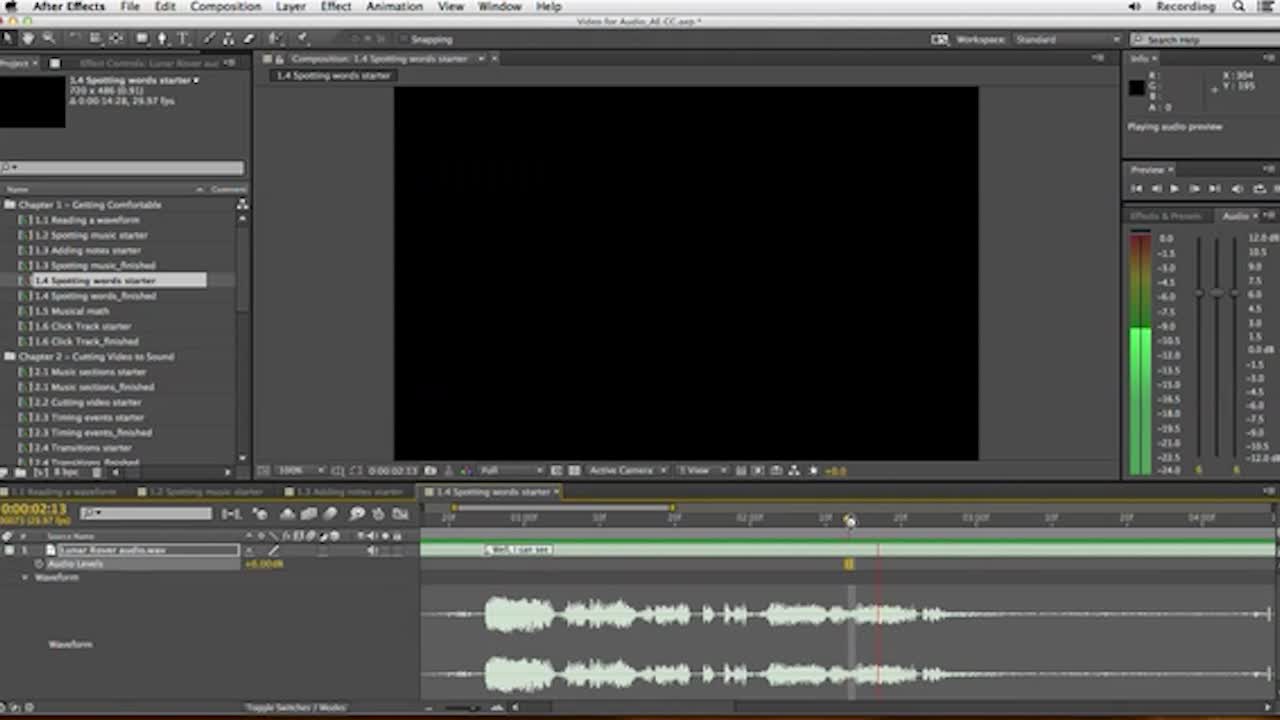Click the timeline layer search field
Viewport: 1280px width, 720px height.
pyautogui.click(x=147, y=514)
